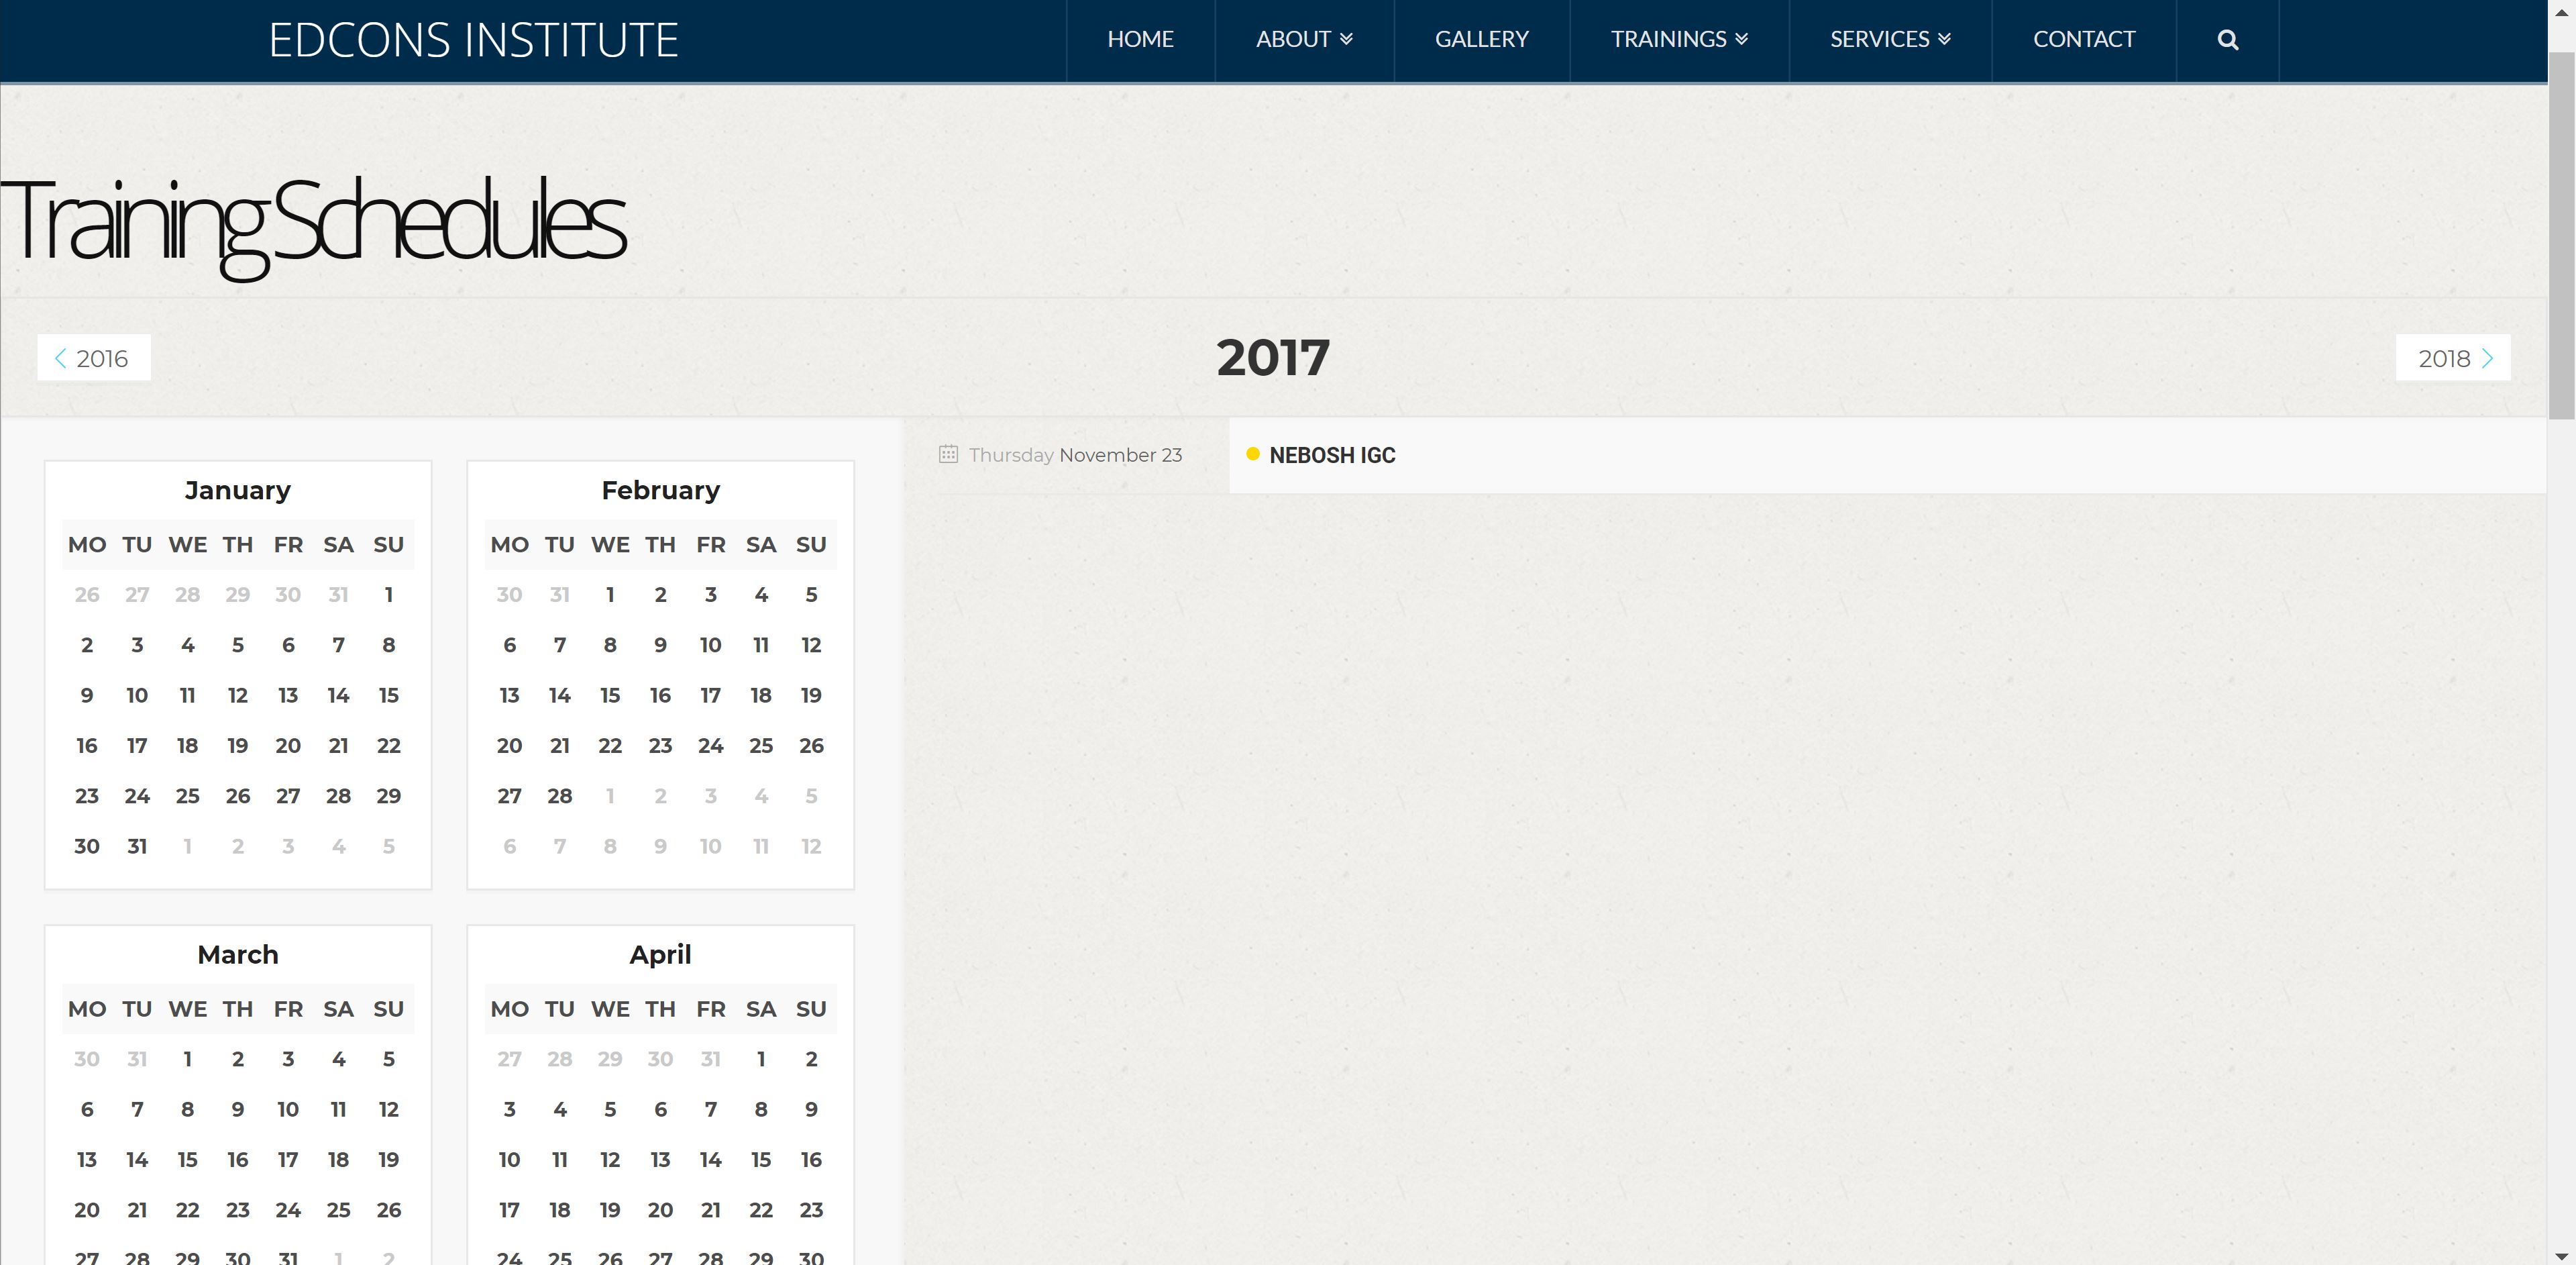The image size is (2576, 1265).
Task: Select January 16 in the calendar
Action: [x=87, y=746]
